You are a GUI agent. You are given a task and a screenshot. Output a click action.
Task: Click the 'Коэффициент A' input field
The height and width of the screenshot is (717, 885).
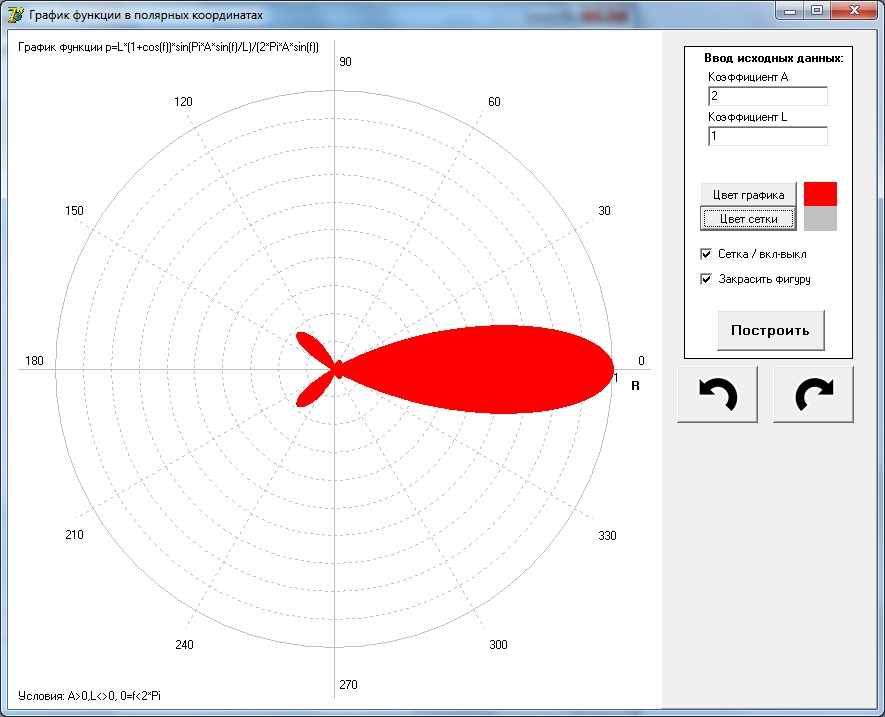click(x=767, y=96)
